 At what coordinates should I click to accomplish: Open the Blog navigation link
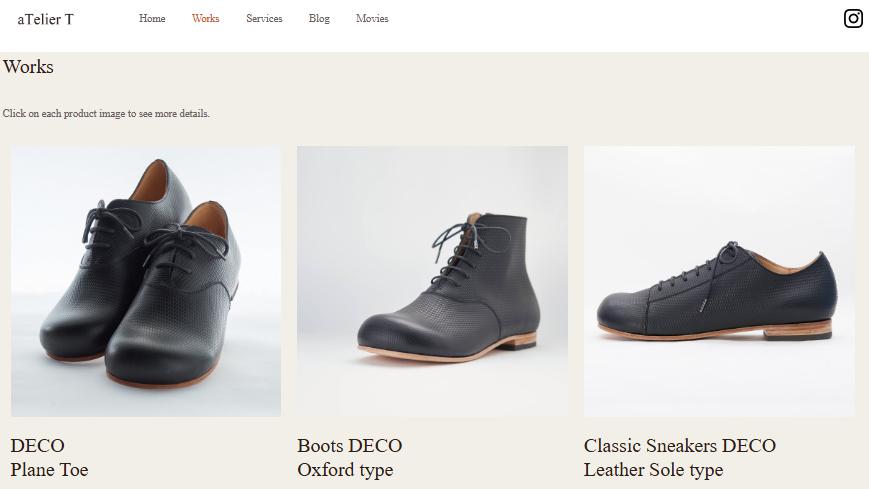[x=319, y=18]
